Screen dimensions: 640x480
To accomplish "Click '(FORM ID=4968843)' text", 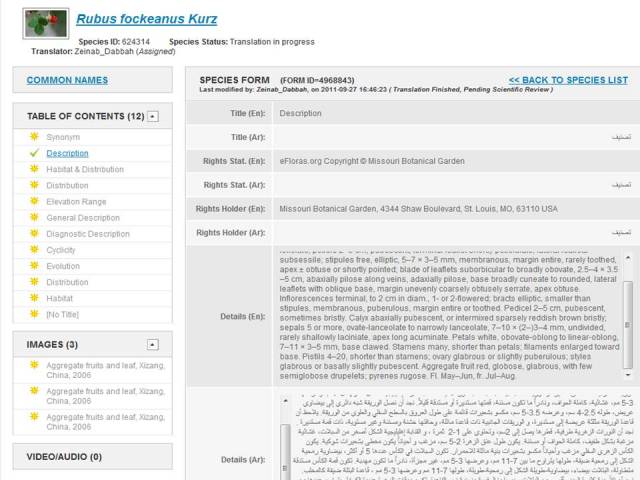I will pyautogui.click(x=317, y=80).
